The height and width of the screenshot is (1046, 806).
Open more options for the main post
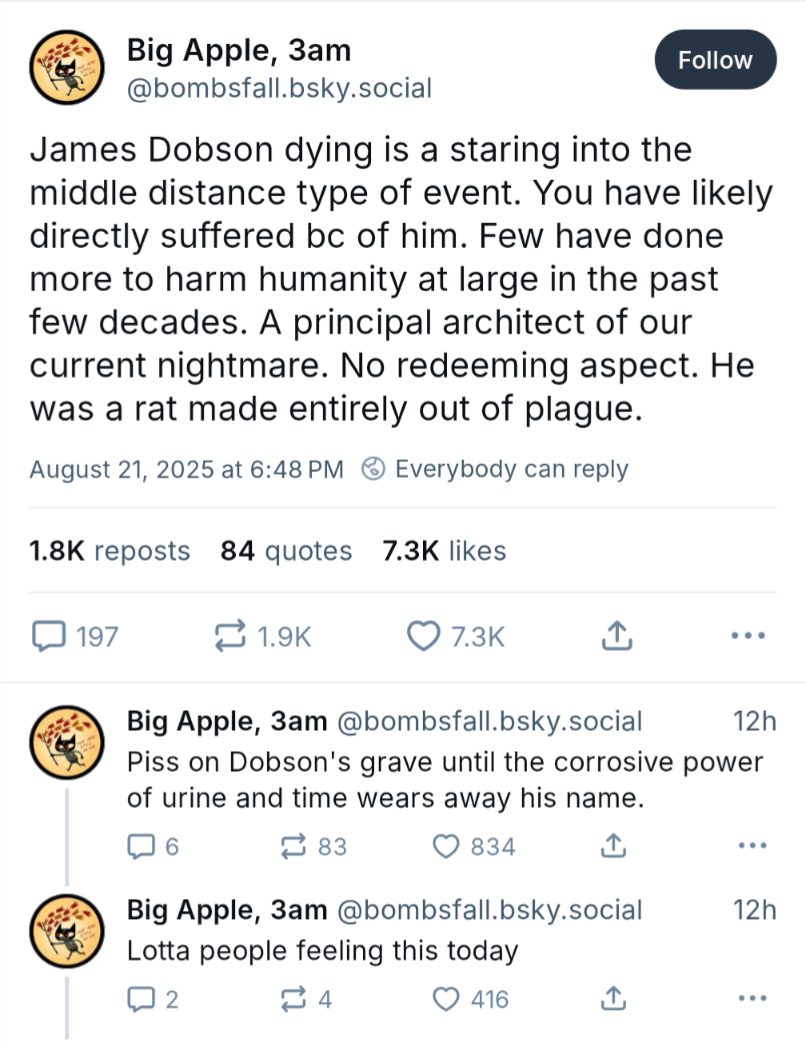click(748, 636)
